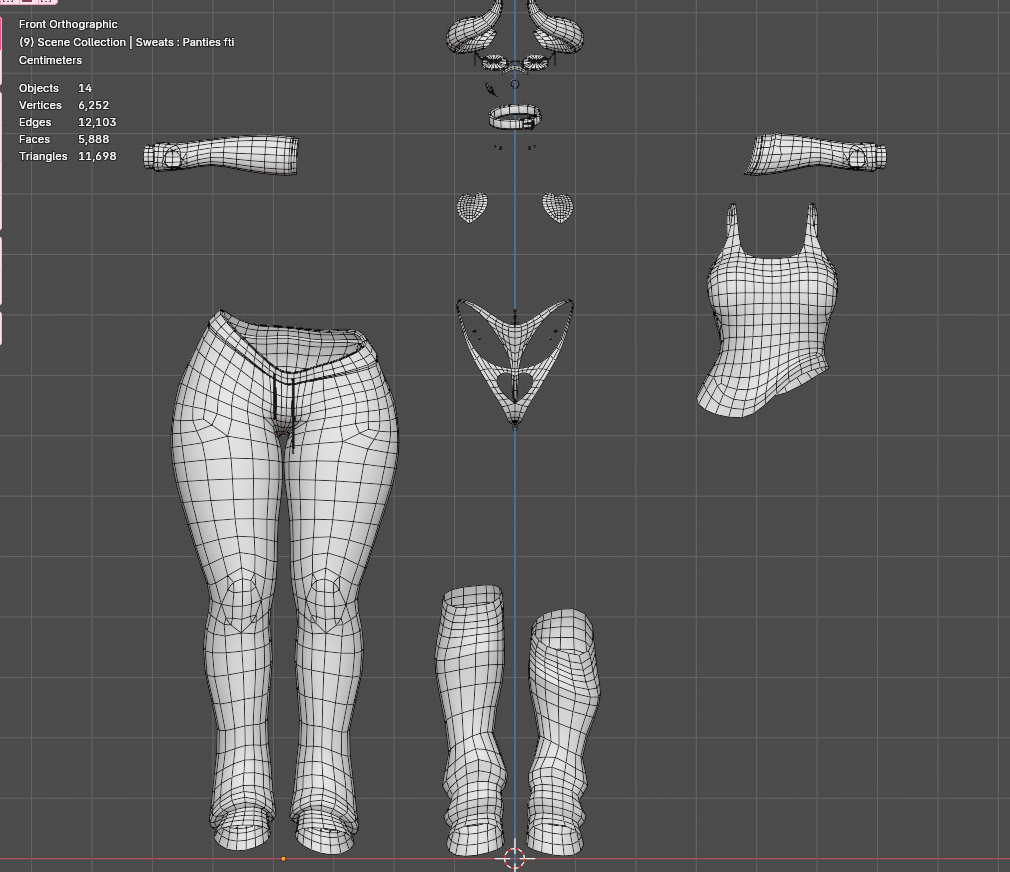
Task: Click the Front Orthographic view label
Action: 68,24
